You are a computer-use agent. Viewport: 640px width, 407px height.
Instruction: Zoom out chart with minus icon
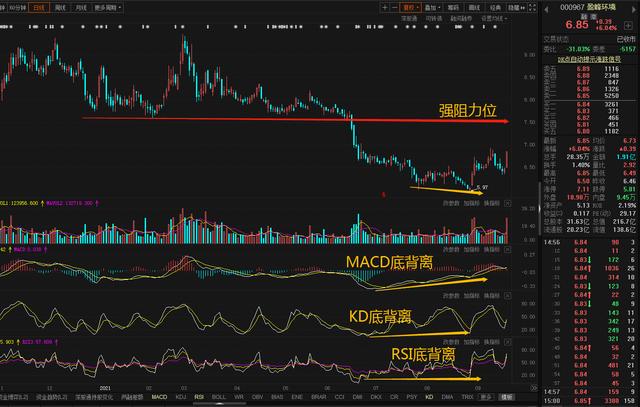[394, 7]
